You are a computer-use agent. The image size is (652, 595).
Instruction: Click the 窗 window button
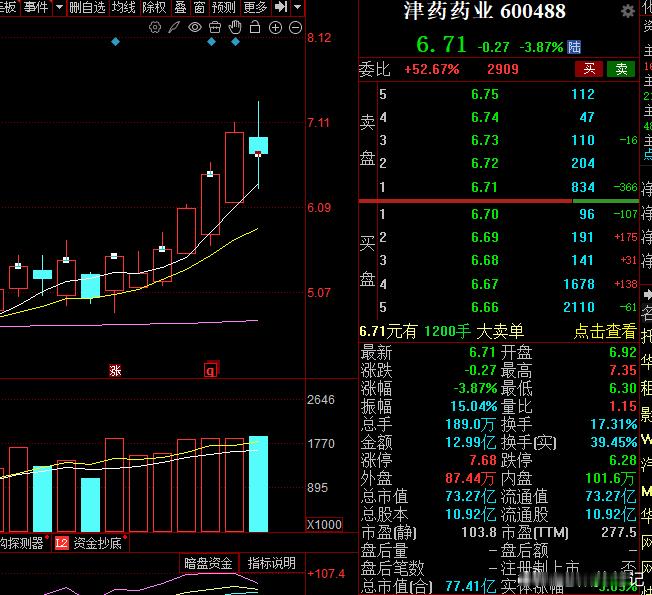coord(200,7)
